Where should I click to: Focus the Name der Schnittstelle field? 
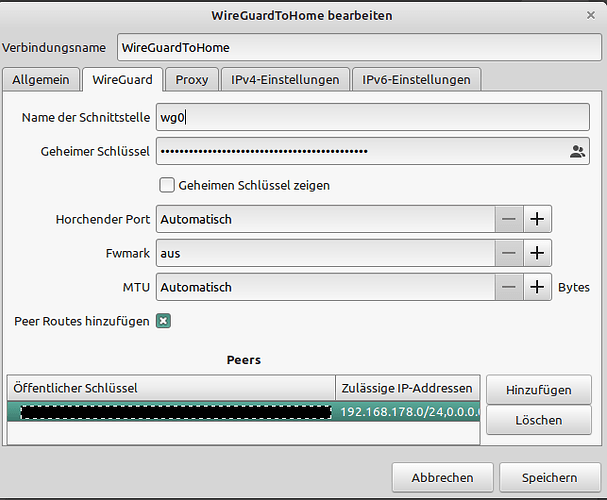tap(373, 117)
